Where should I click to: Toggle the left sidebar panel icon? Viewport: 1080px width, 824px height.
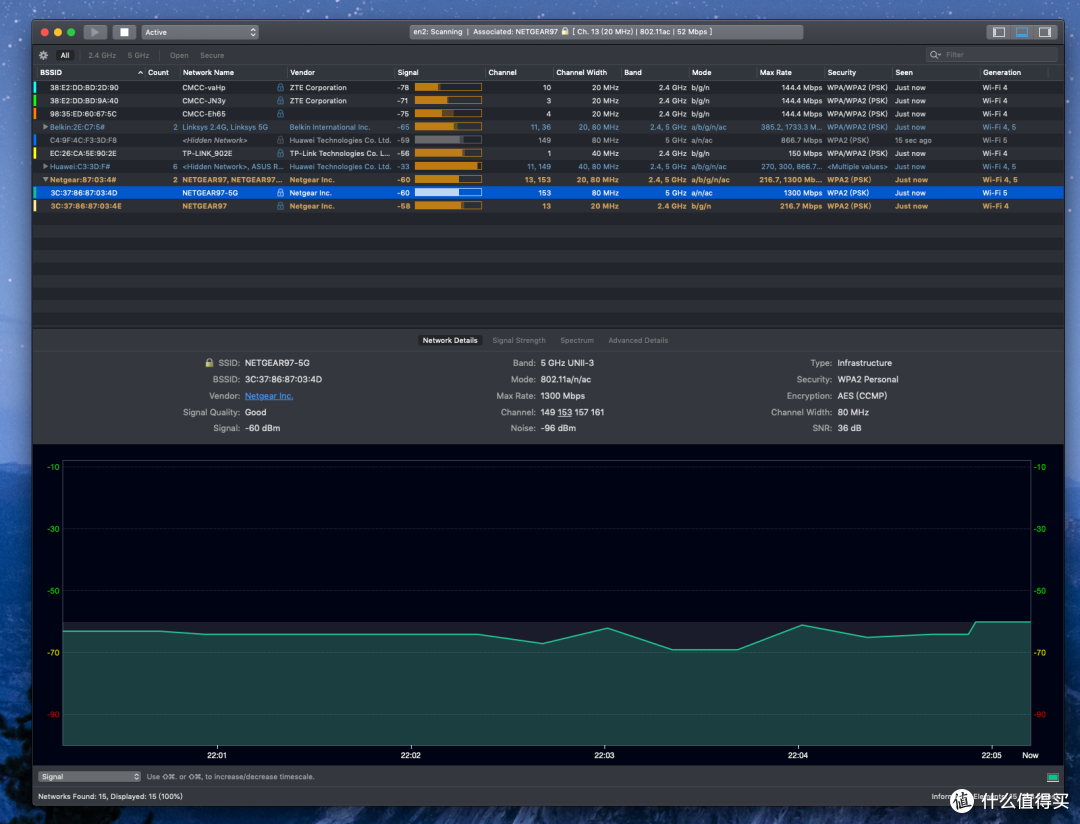[x=999, y=32]
